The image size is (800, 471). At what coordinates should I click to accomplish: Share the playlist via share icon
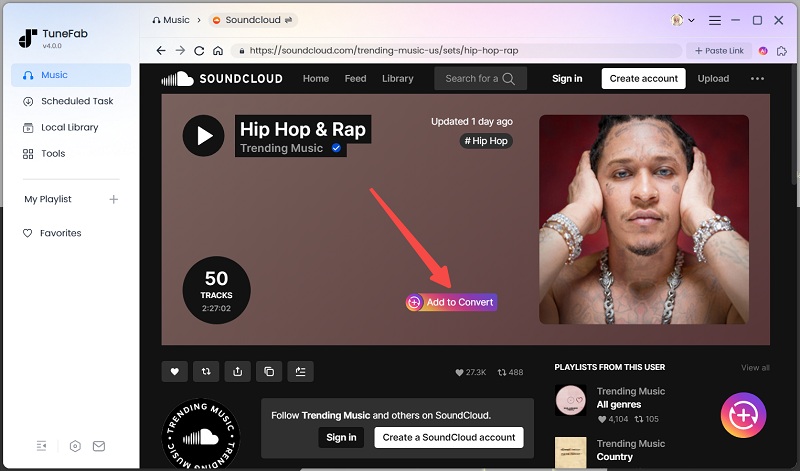237,371
